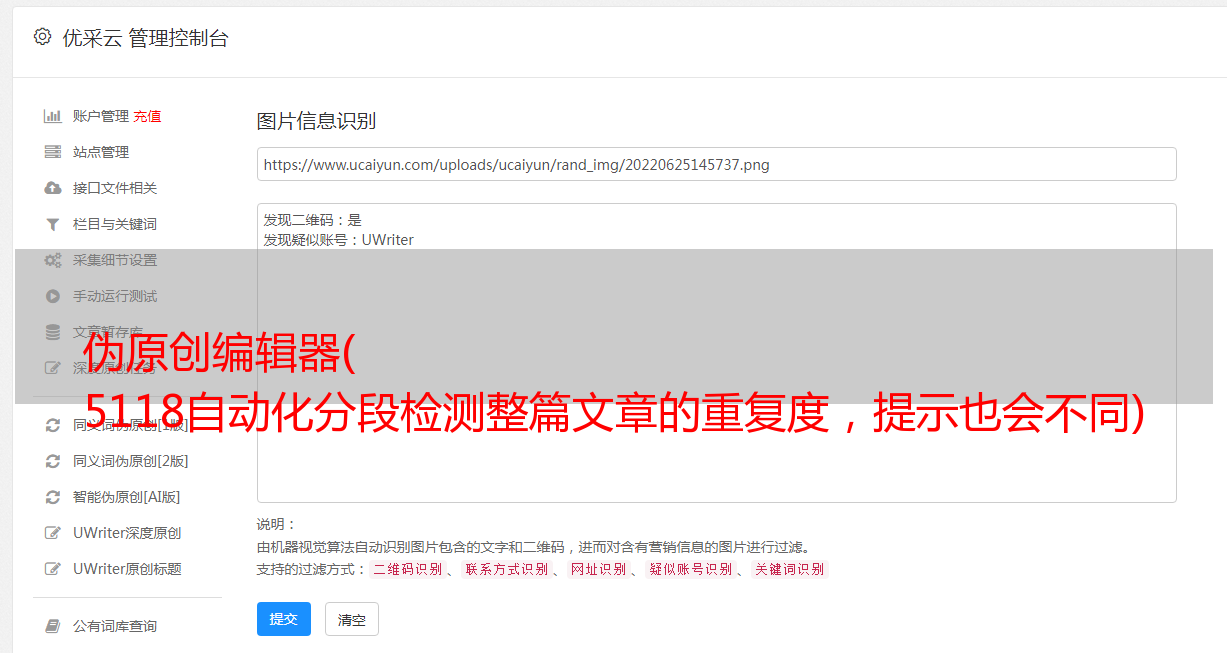Image resolution: width=1227 pixels, height=653 pixels.
Task: Click the book icon for 公有词库查询
Action: pos(53,626)
